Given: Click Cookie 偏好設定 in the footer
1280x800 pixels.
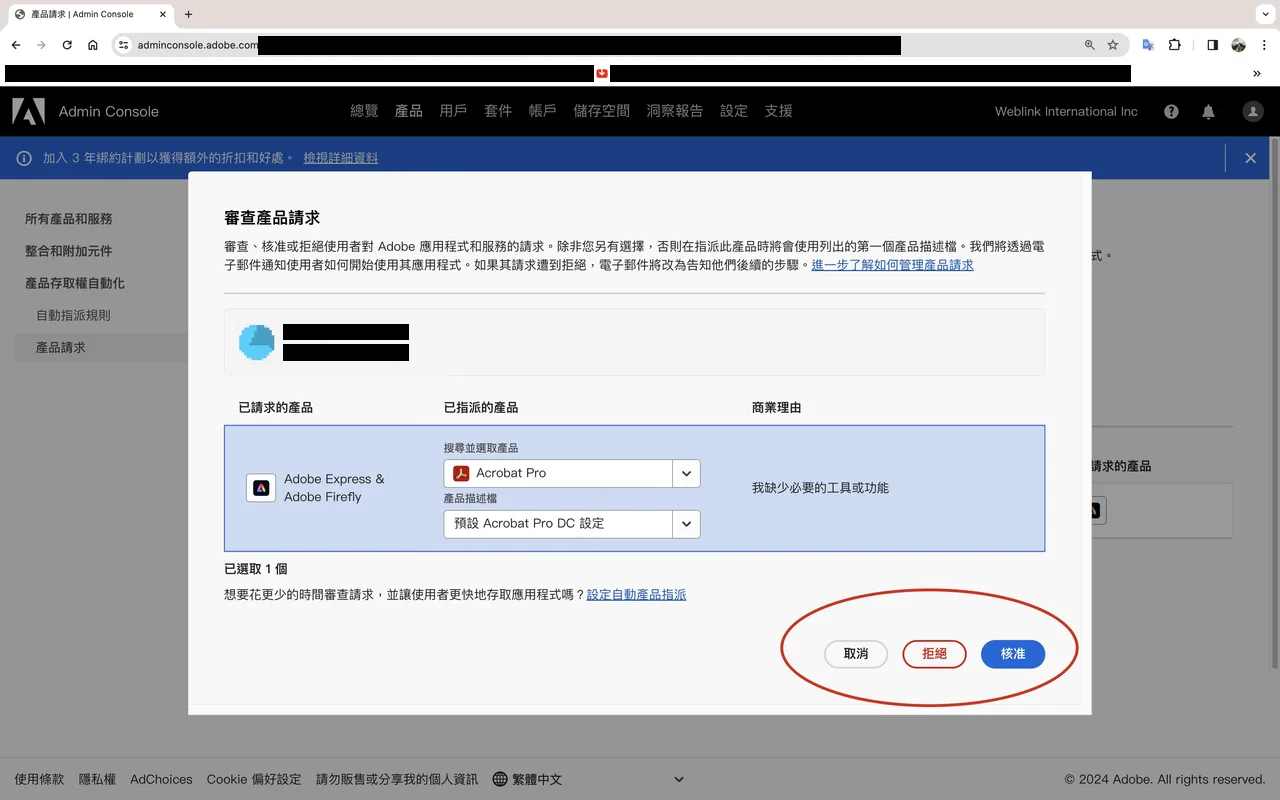Looking at the screenshot, I should [x=254, y=779].
